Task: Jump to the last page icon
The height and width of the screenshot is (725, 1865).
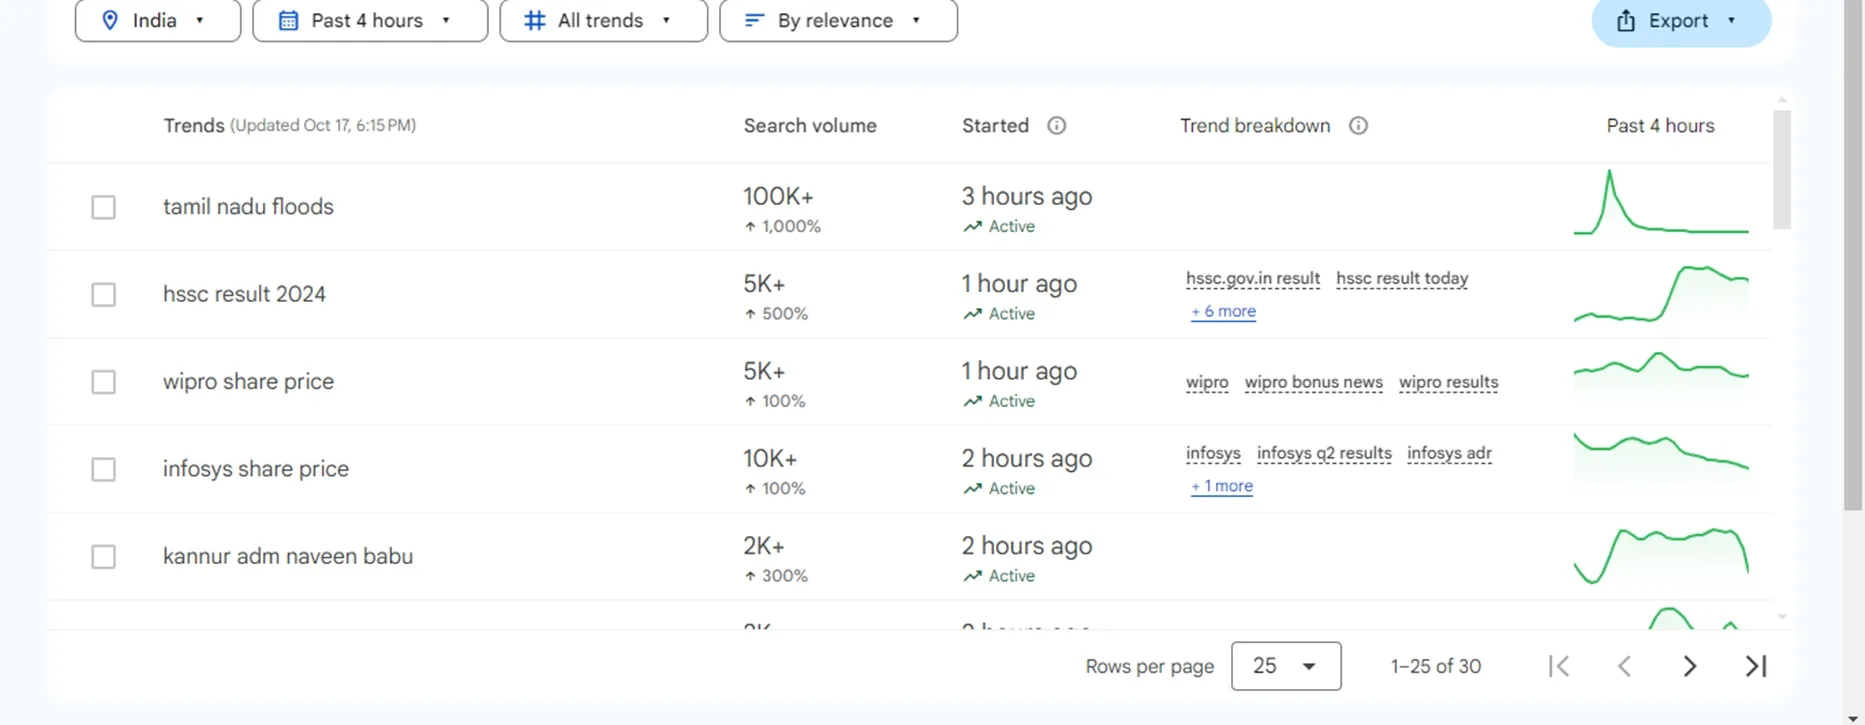Action: (x=1755, y=666)
